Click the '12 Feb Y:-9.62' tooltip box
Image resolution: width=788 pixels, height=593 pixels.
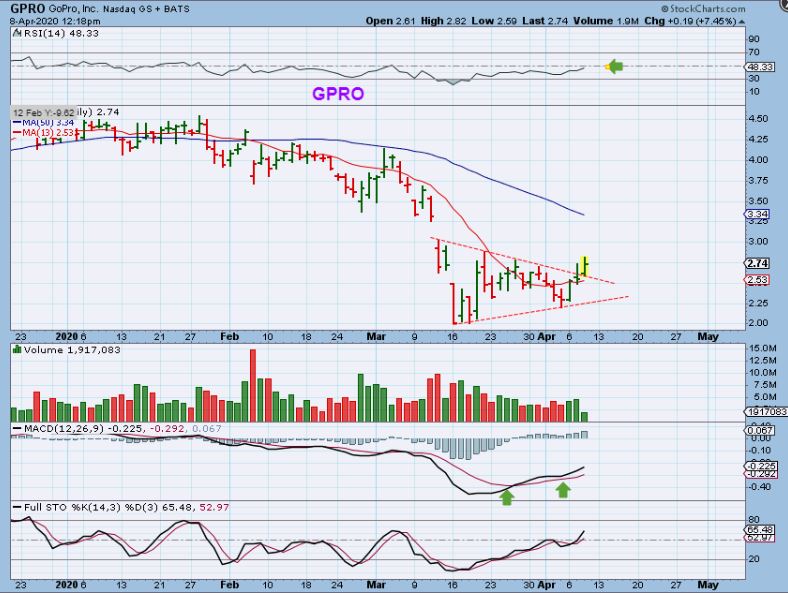coord(44,113)
